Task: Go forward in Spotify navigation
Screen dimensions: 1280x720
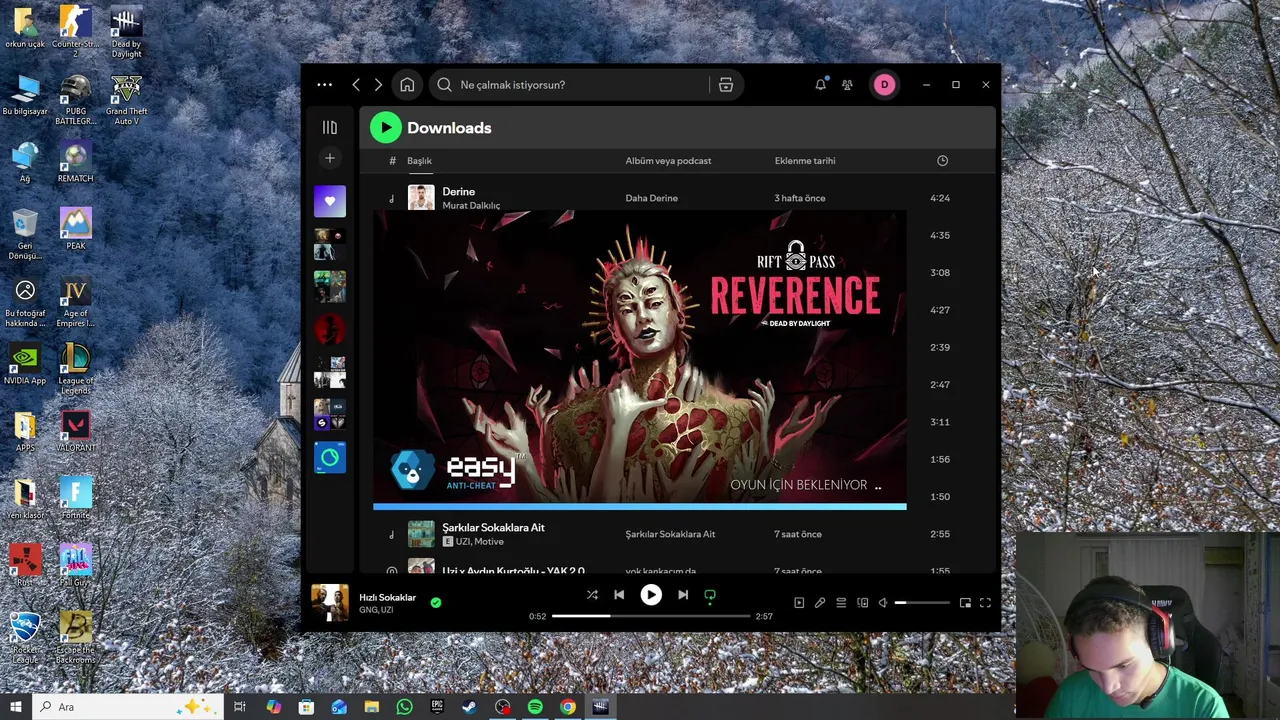Action: [378, 85]
